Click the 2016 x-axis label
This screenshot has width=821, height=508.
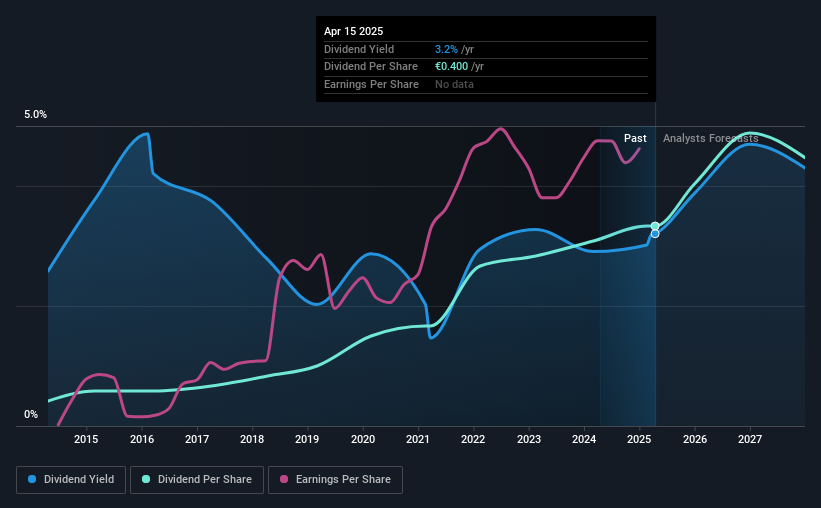pyautogui.click(x=142, y=439)
